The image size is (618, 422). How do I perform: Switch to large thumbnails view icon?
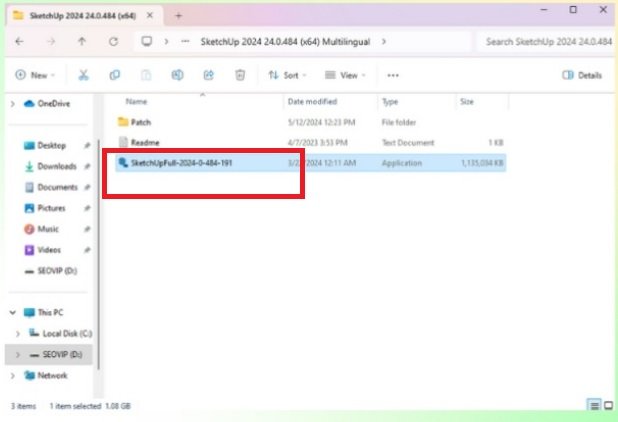pyautogui.click(x=607, y=405)
